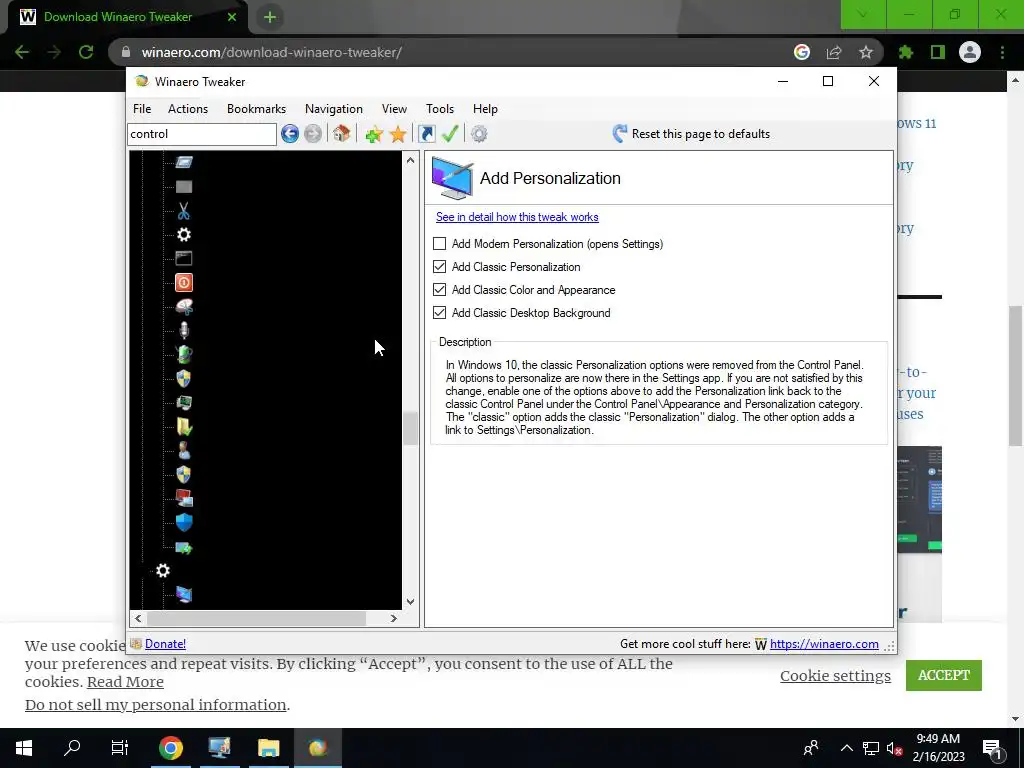1024x768 pixels.
Task: Enable Add Modern Personalization checkbox
Action: (440, 244)
